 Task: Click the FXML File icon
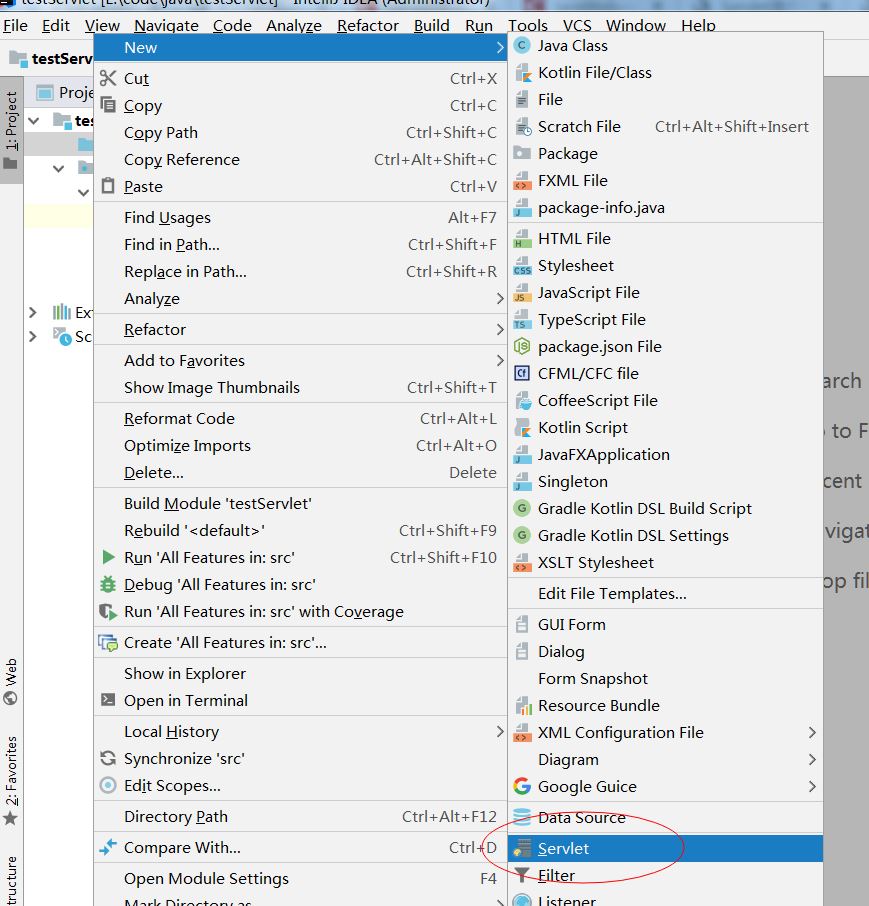522,181
